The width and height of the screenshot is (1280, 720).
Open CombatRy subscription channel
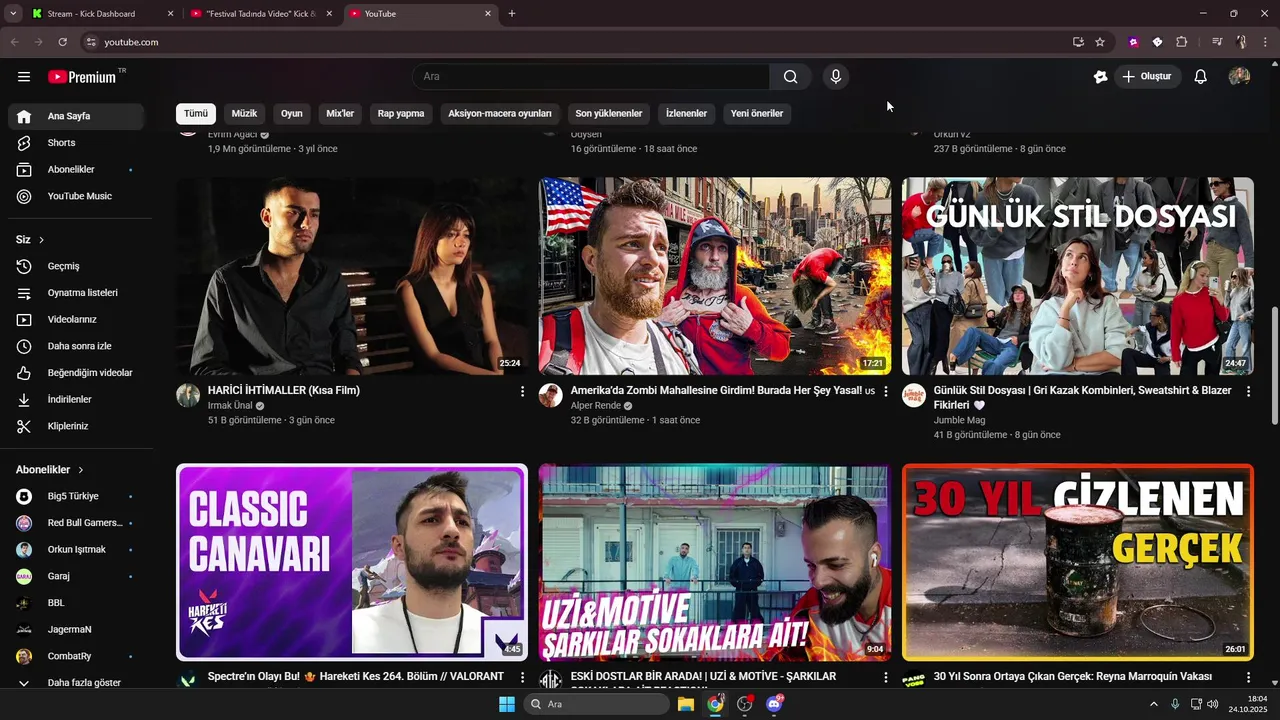click(76, 656)
